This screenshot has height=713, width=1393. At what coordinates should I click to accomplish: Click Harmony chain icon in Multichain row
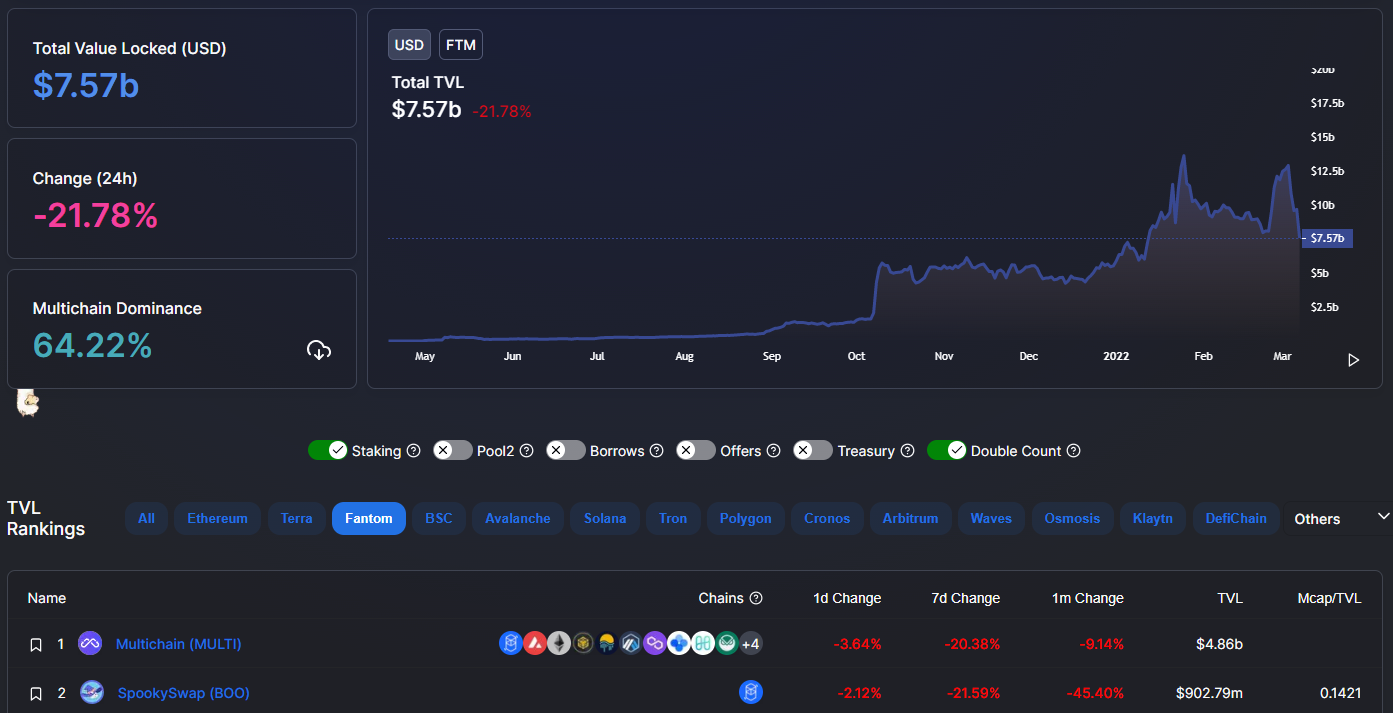703,643
